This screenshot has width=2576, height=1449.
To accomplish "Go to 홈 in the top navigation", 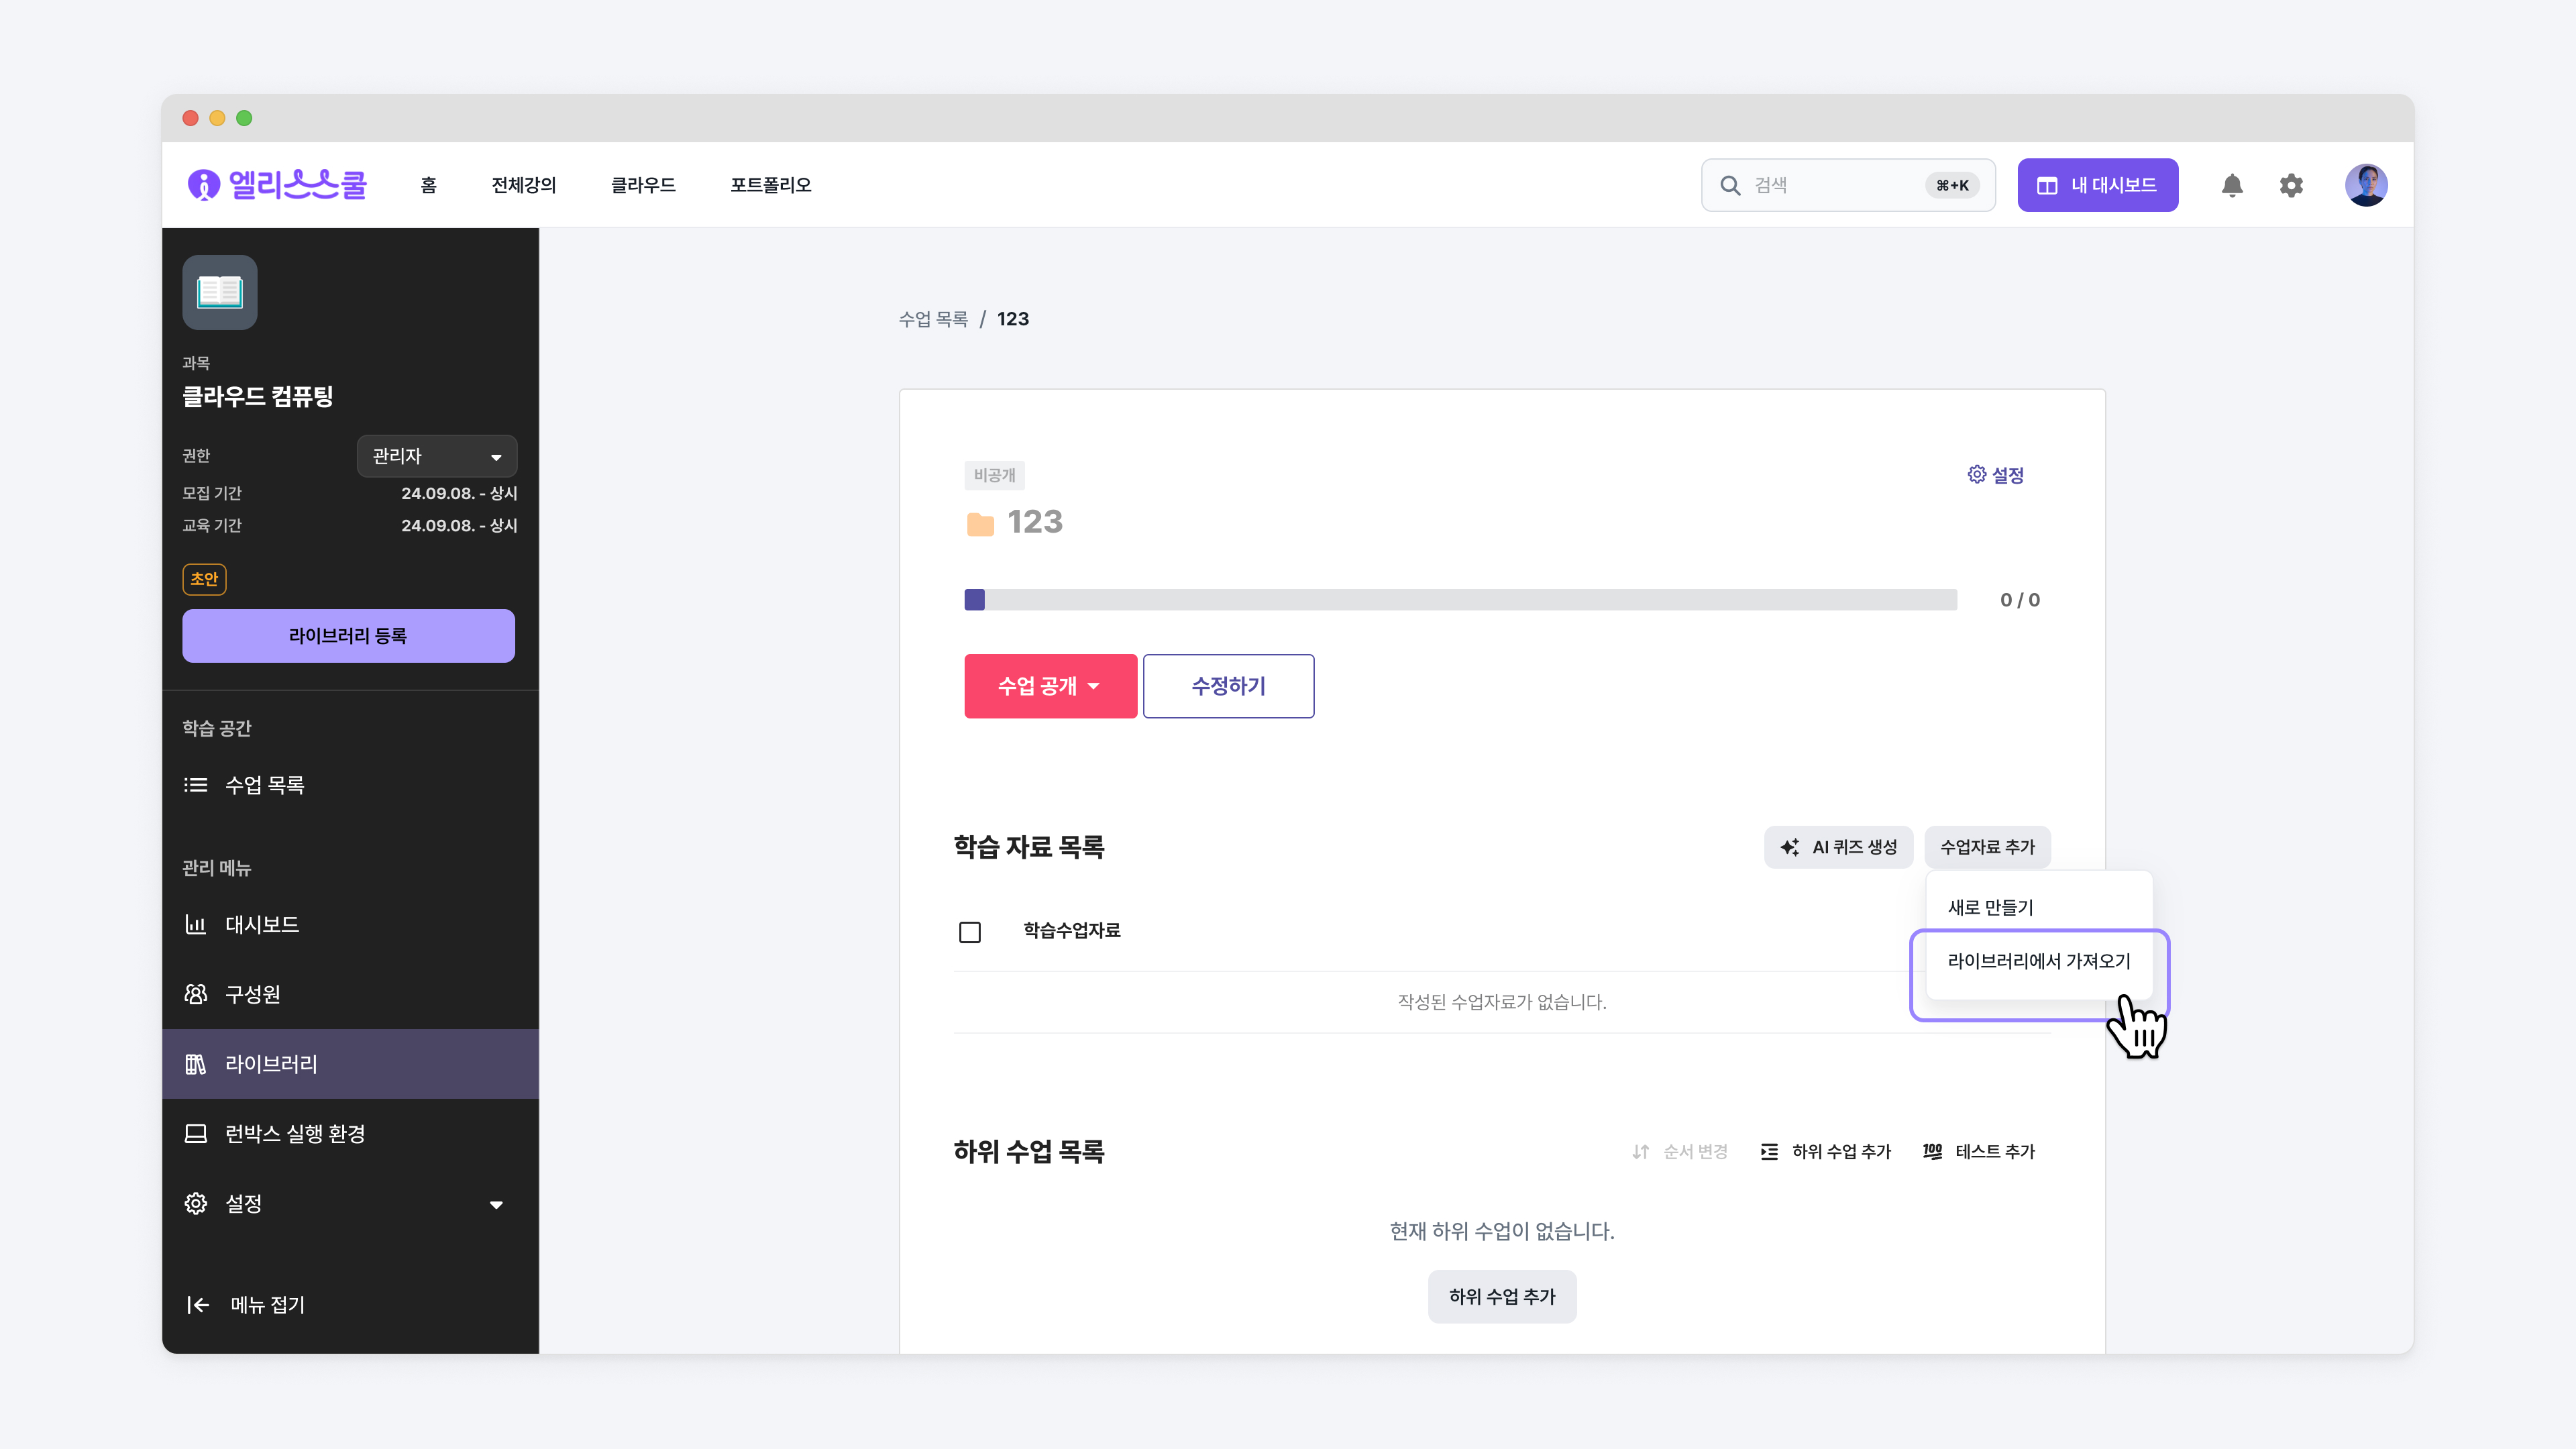I will coord(428,185).
